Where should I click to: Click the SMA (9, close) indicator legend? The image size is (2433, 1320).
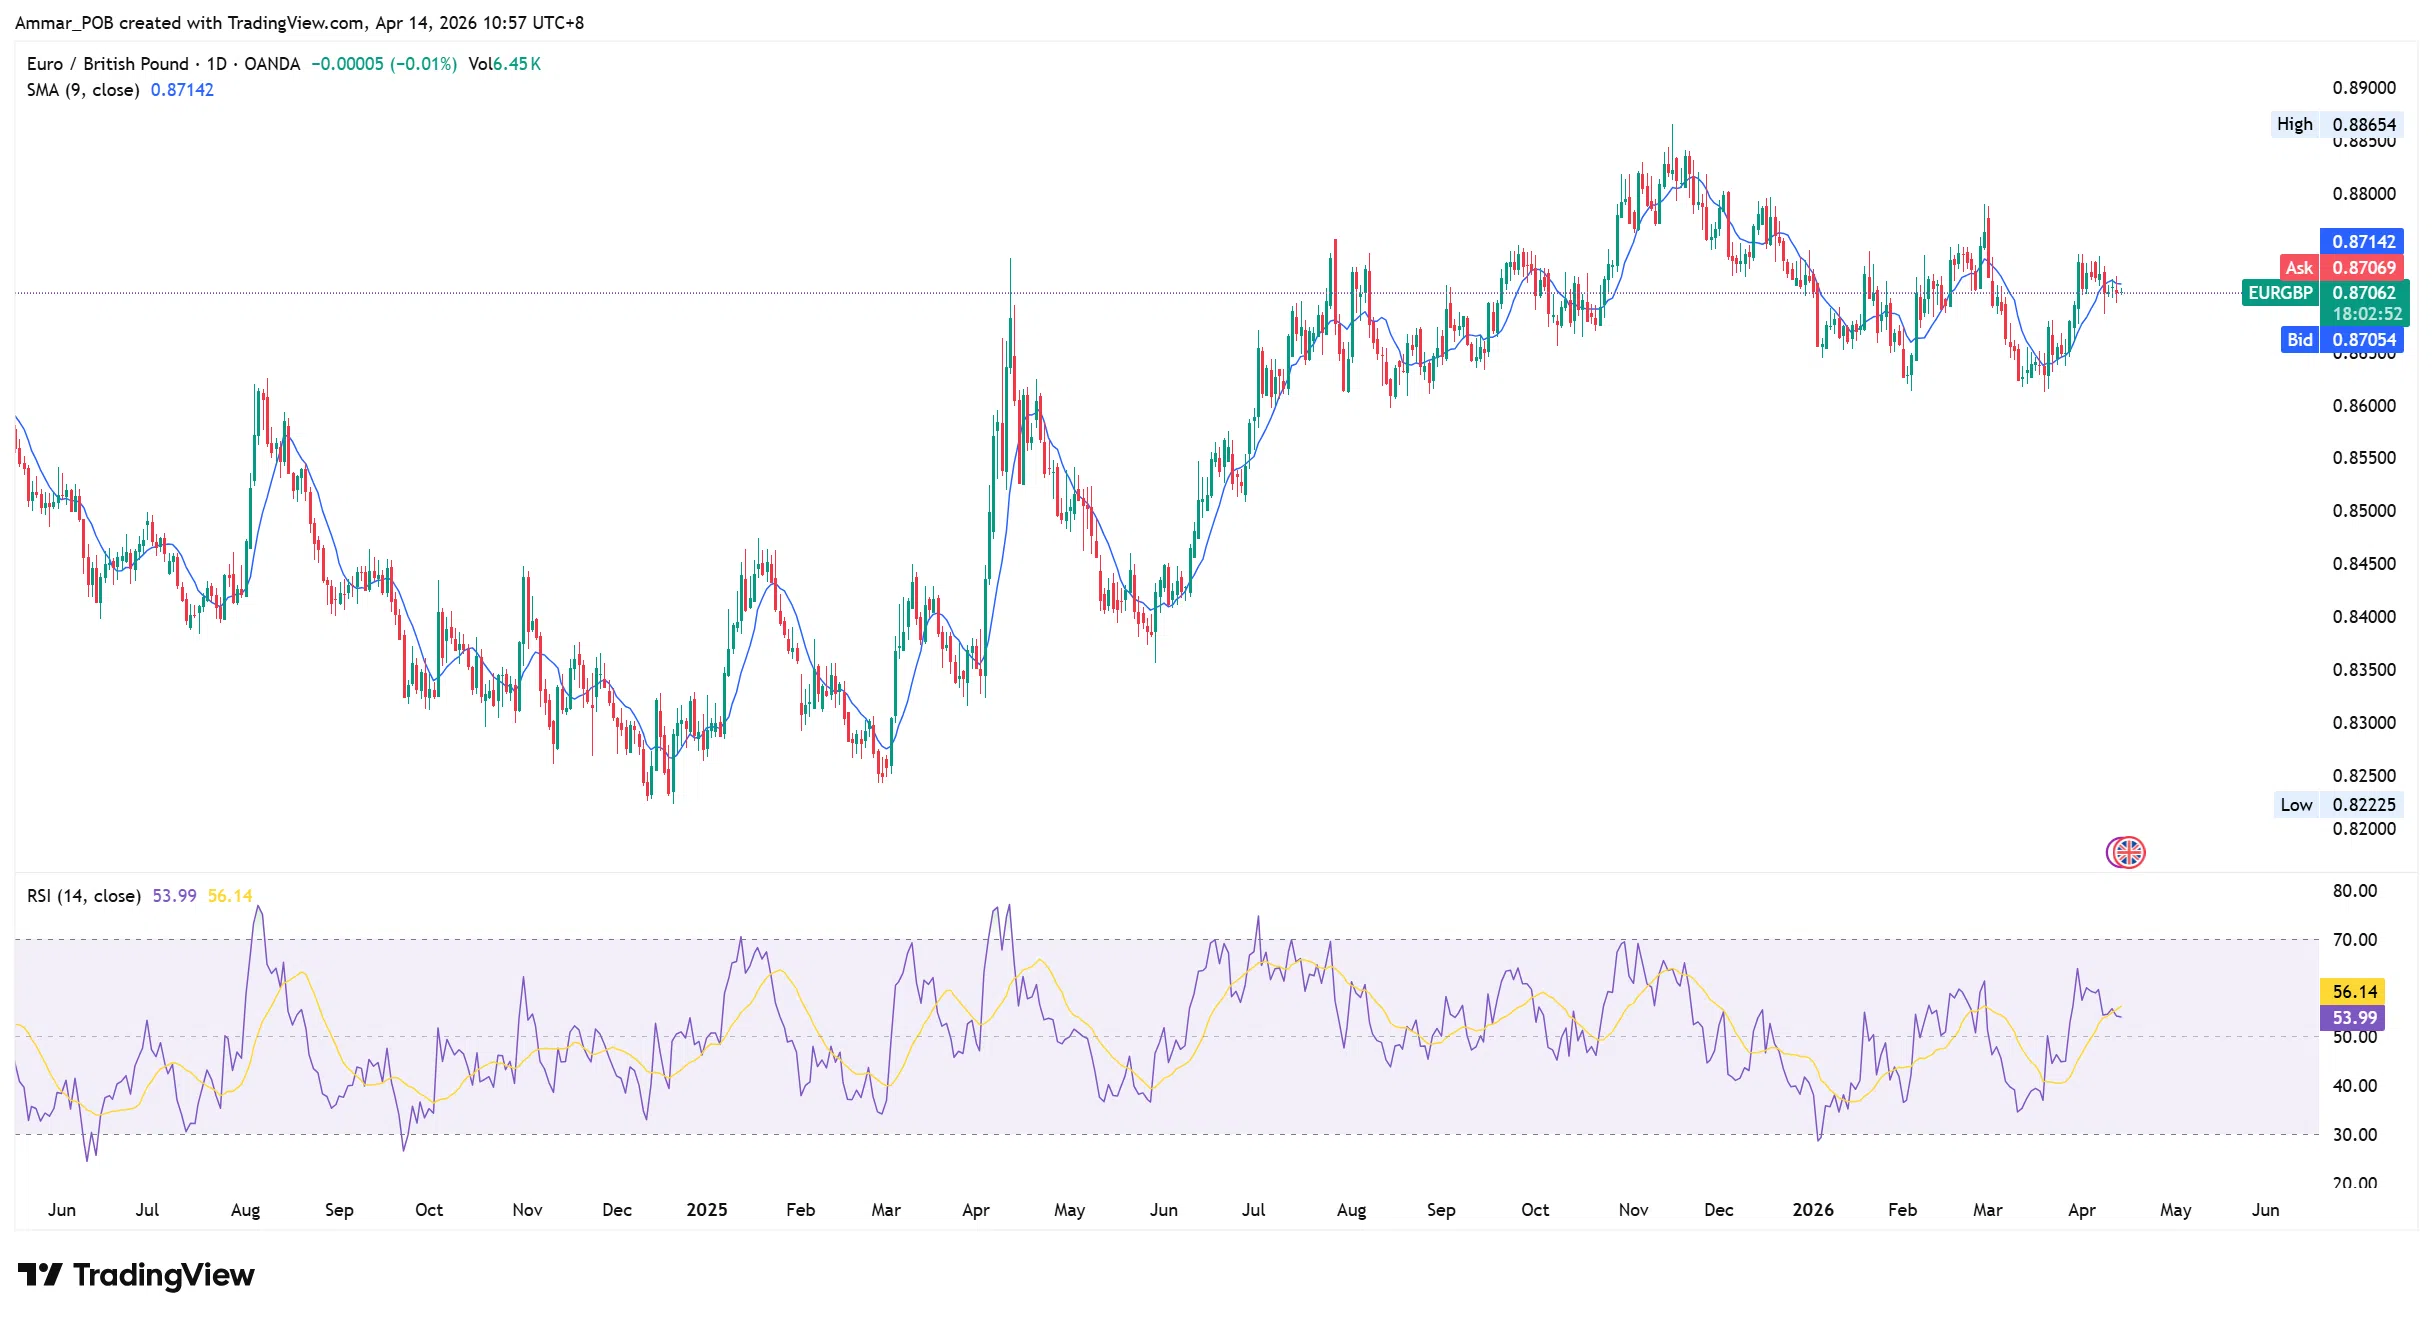(83, 90)
